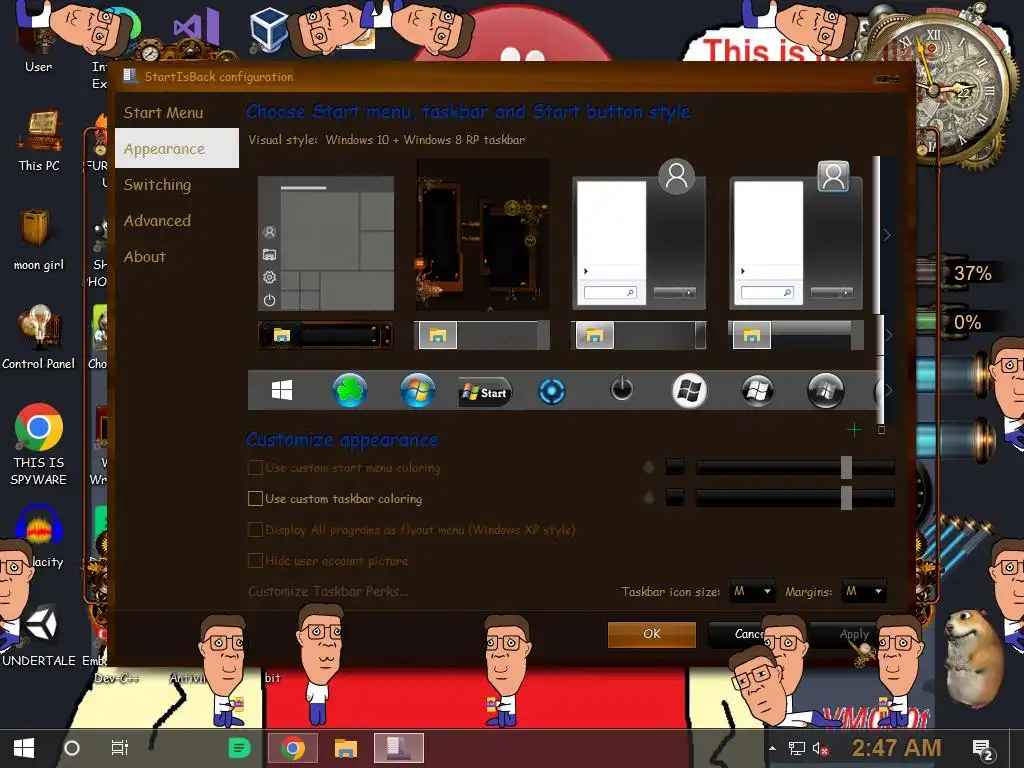The image size is (1024, 768).
Task: Click the muted volume tray icon
Action: [x=820, y=749]
